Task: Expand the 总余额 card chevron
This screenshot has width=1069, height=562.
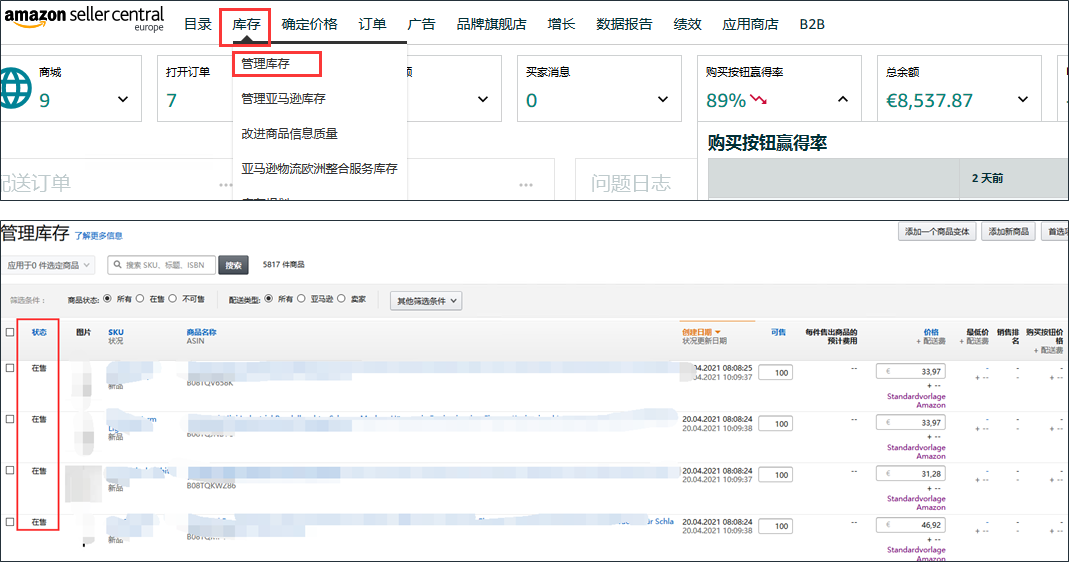Action: click(1023, 100)
